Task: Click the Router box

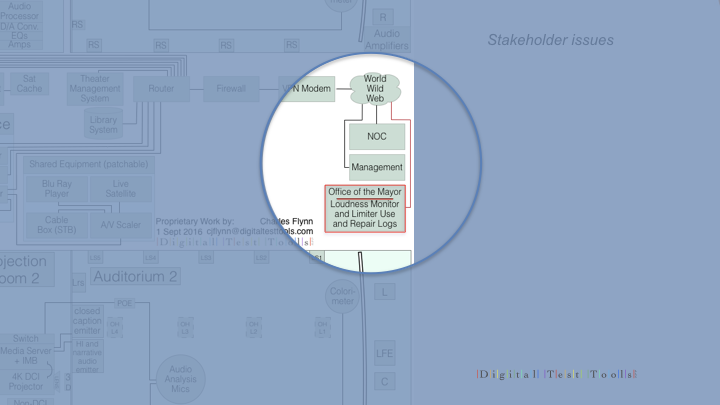Action: pyautogui.click(x=161, y=89)
